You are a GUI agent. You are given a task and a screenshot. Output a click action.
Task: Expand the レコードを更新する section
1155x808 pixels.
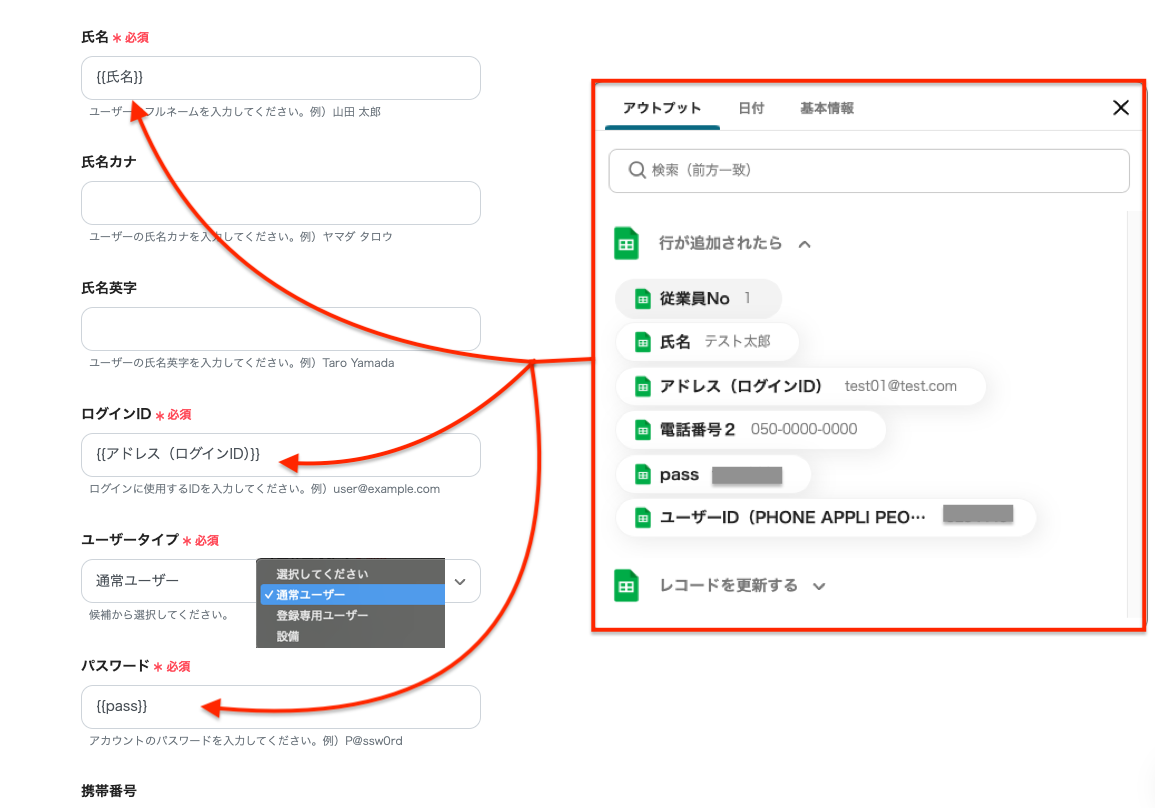click(x=819, y=586)
